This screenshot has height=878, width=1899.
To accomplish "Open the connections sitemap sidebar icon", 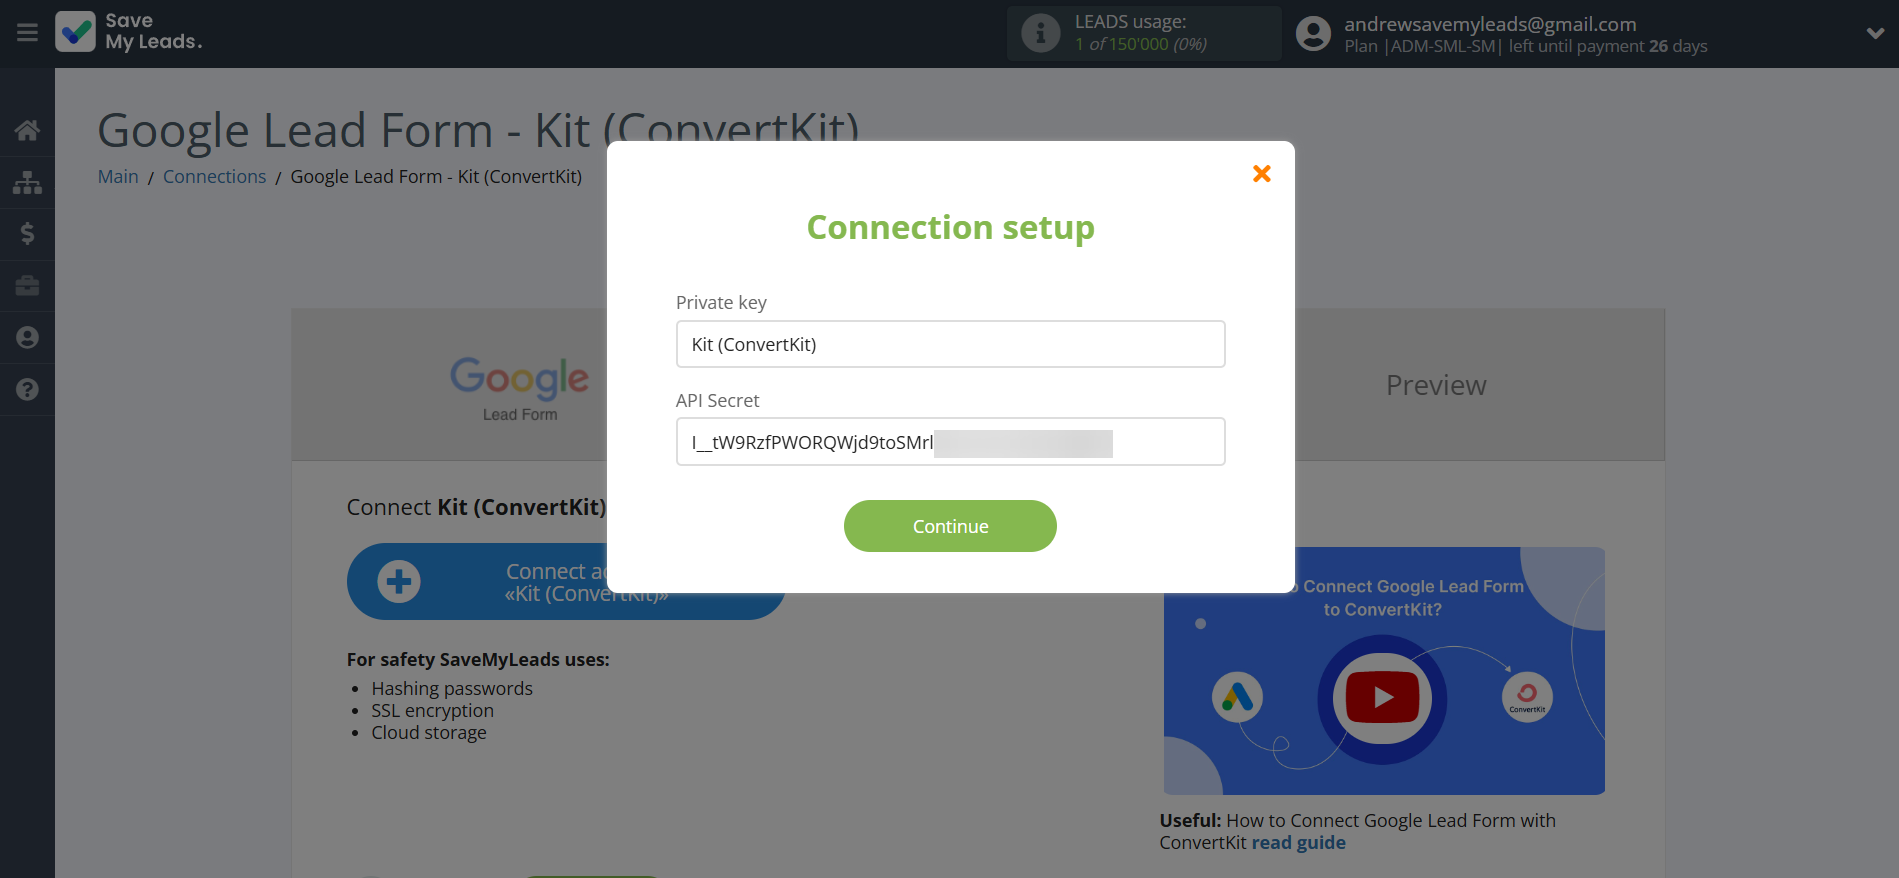I will point(27,182).
